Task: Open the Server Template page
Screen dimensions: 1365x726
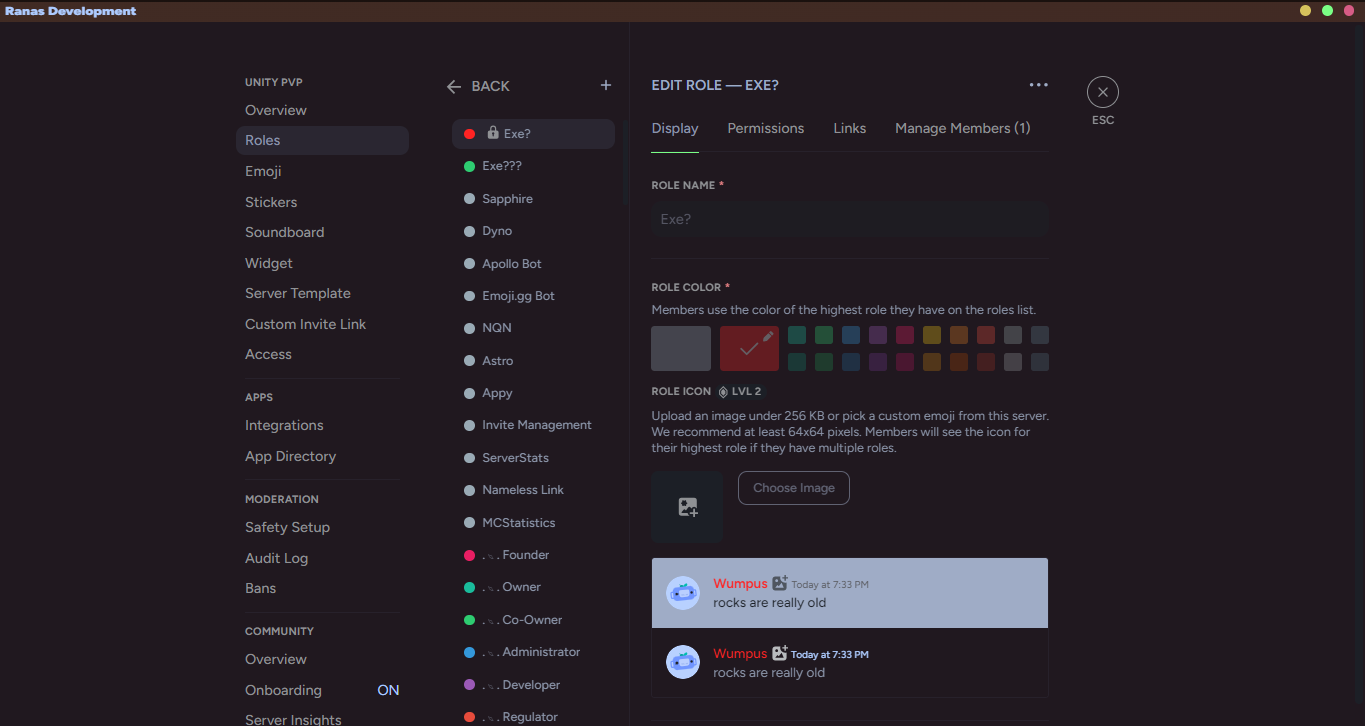Action: (322, 293)
